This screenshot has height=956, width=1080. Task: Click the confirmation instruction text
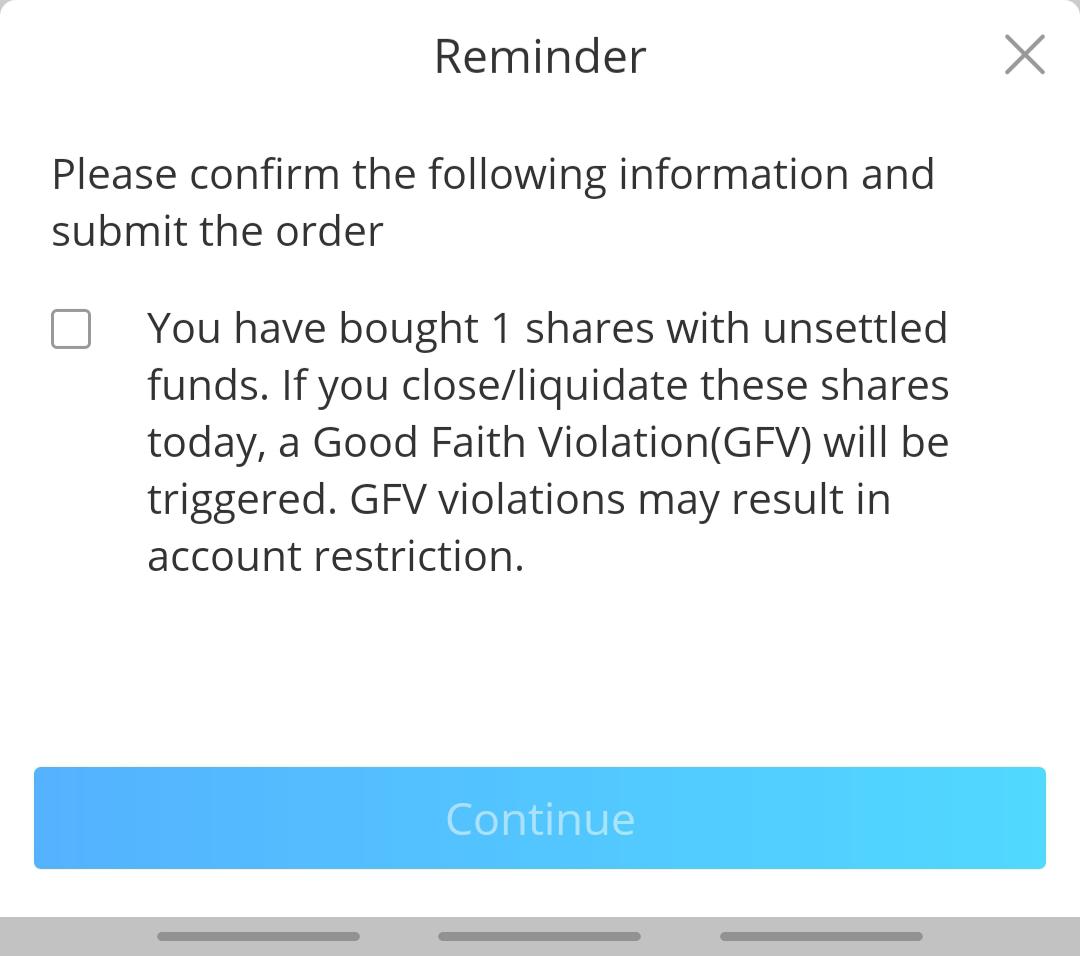493,200
